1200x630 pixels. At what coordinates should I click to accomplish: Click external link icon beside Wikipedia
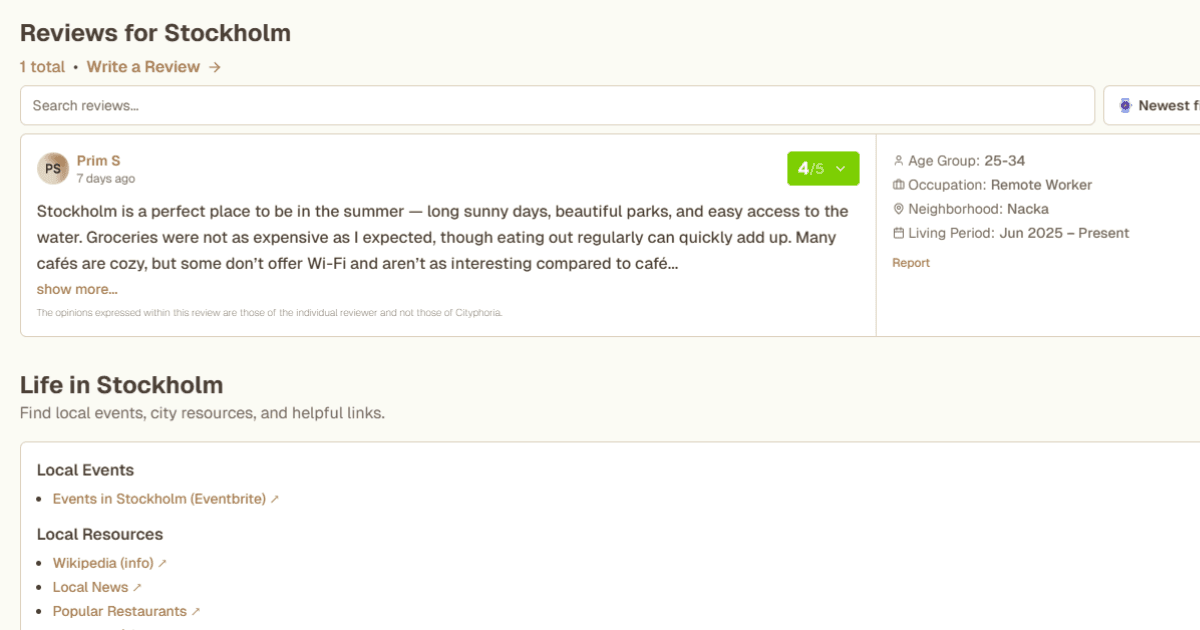click(x=163, y=563)
